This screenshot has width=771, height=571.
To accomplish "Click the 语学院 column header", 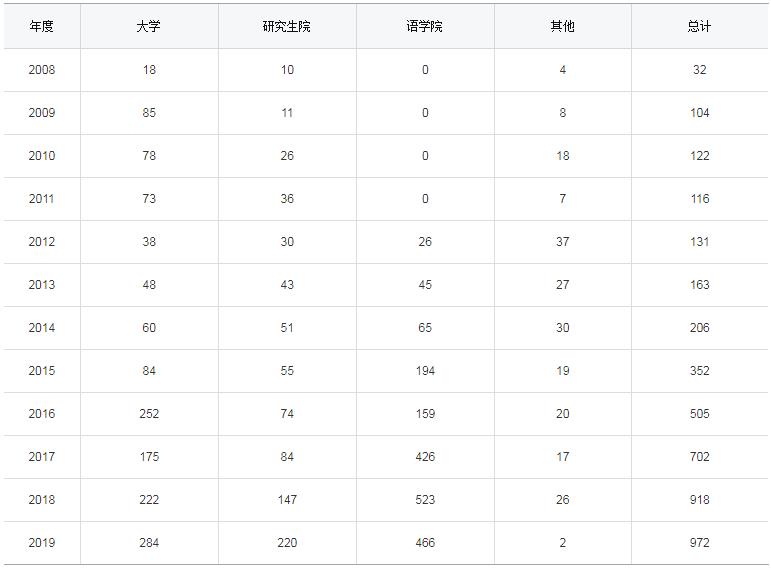I will pyautogui.click(x=424, y=26).
